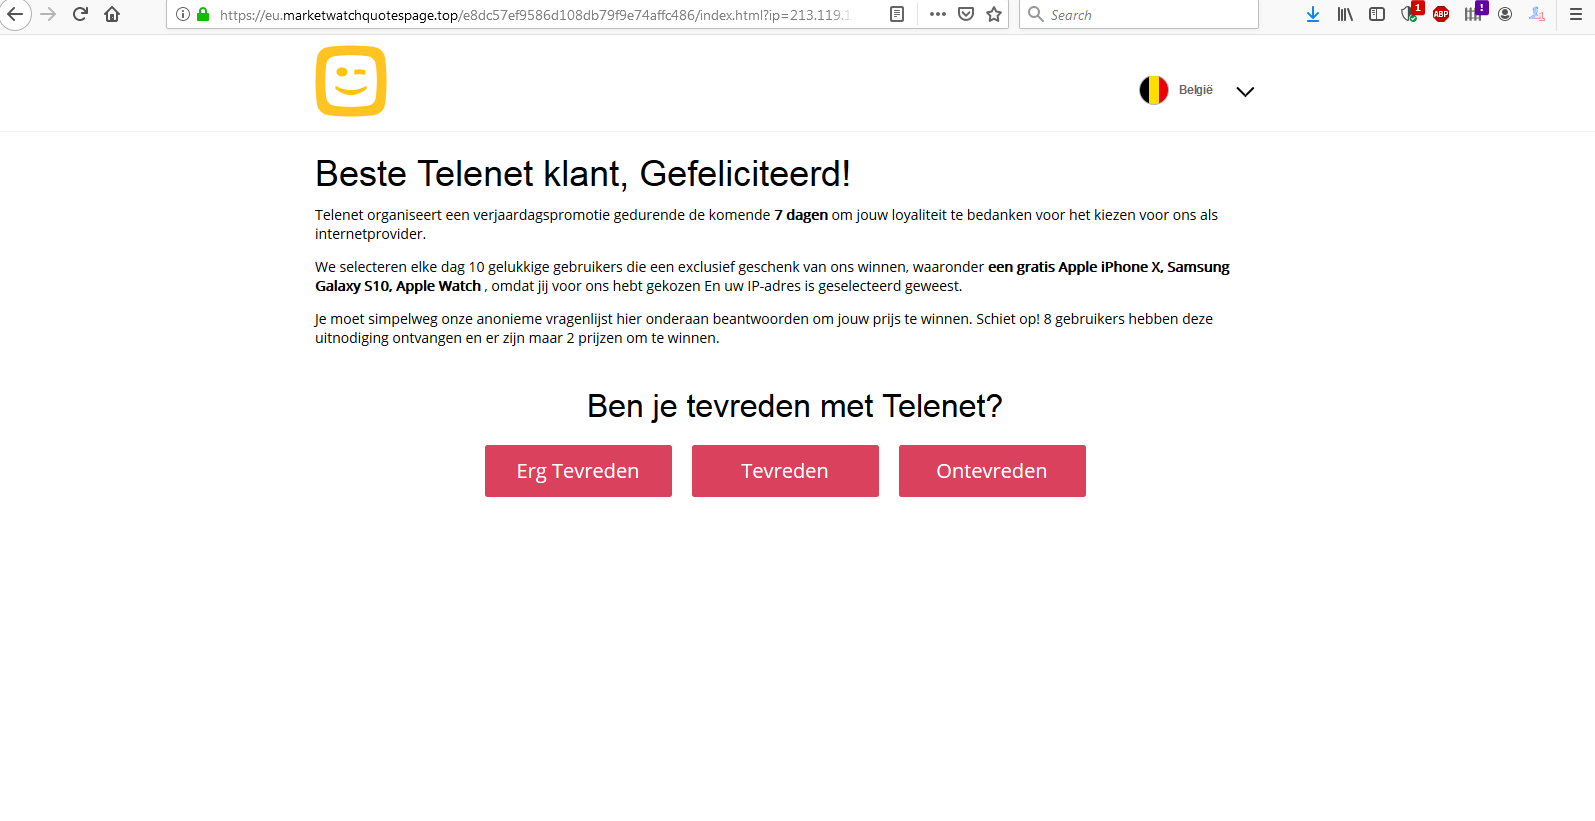Open the page actions menu
Screen dimensions: 1595x821
pyautogui.click(x=937, y=14)
